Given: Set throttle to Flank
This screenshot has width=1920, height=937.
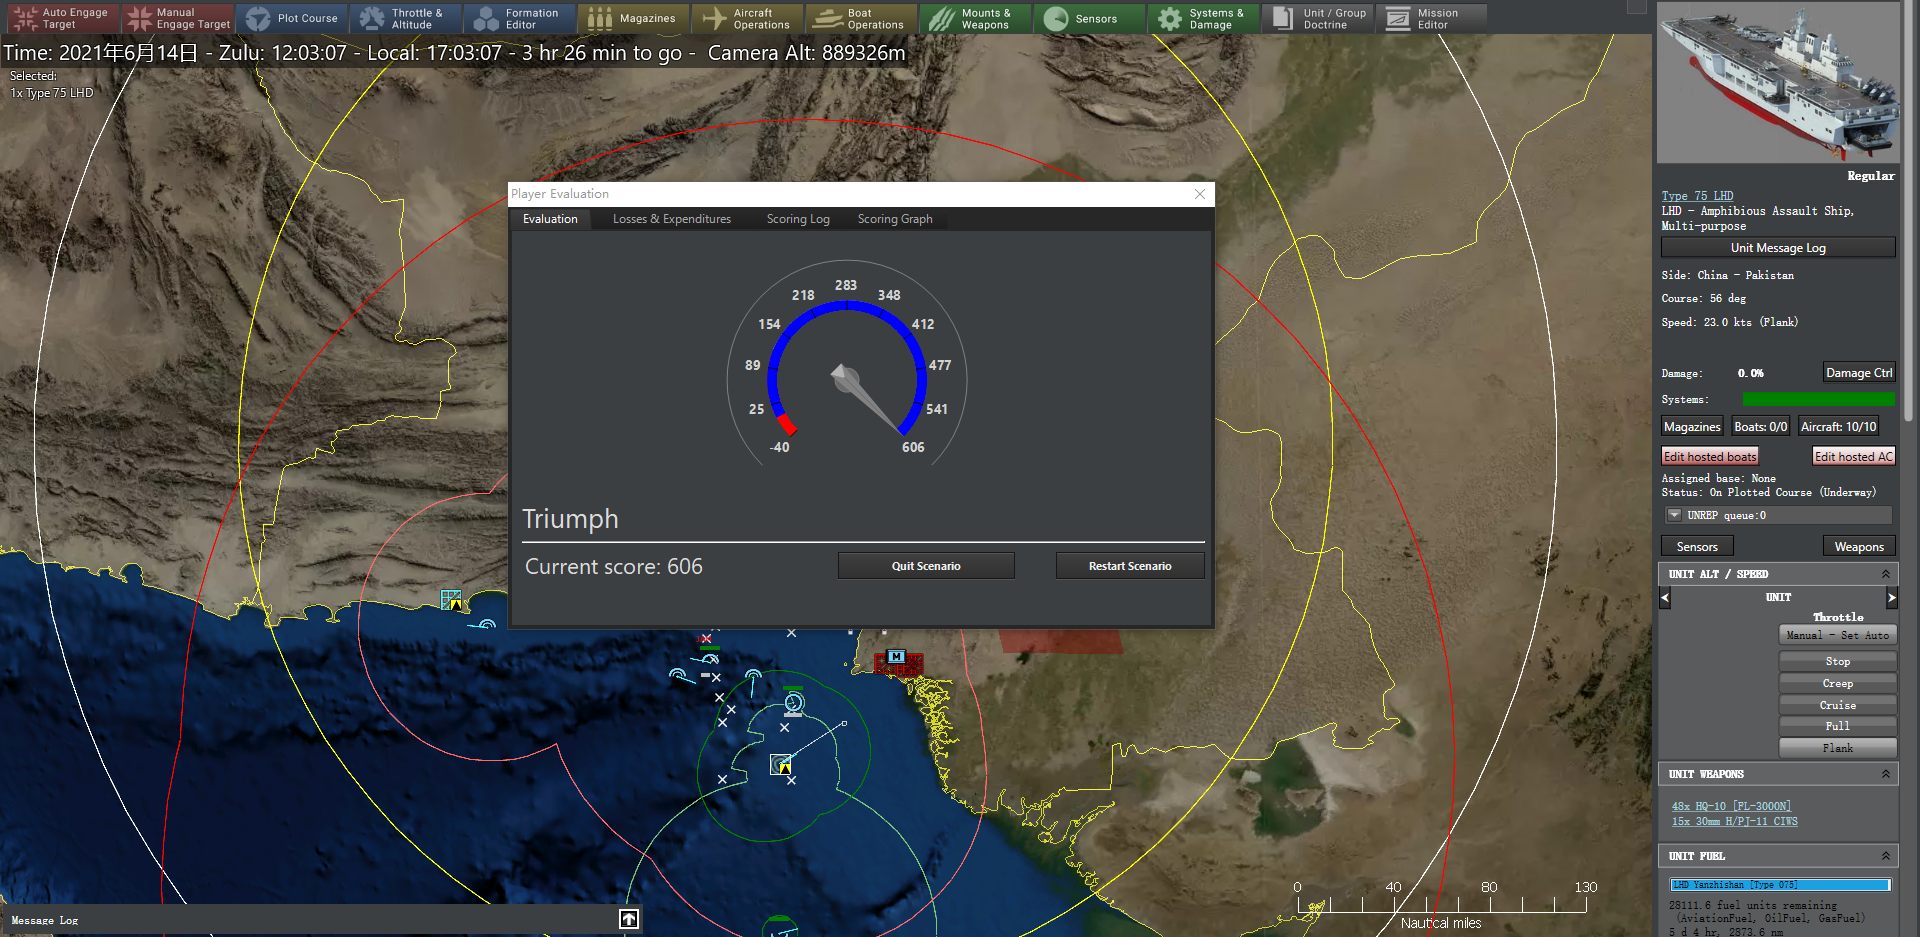Looking at the screenshot, I should pyautogui.click(x=1838, y=748).
